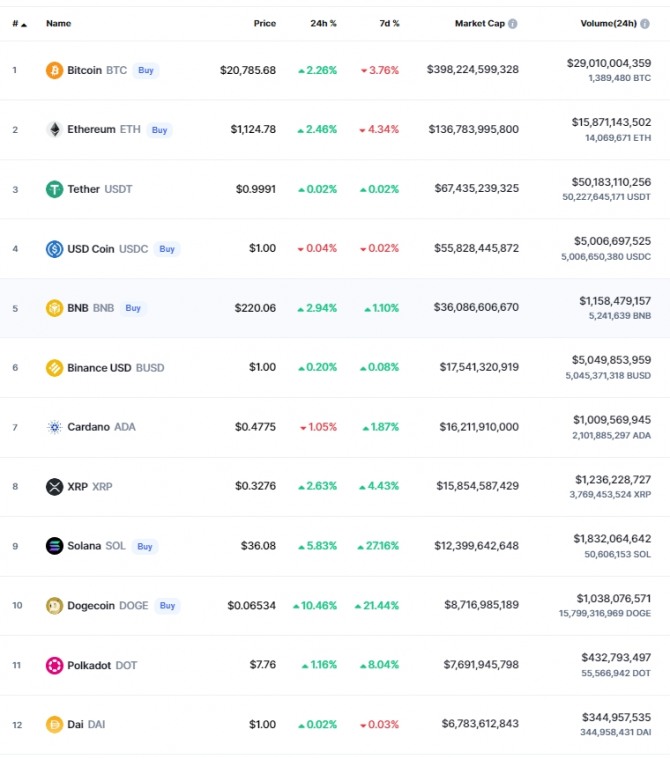Sort by the Name column header

[x=58, y=23]
